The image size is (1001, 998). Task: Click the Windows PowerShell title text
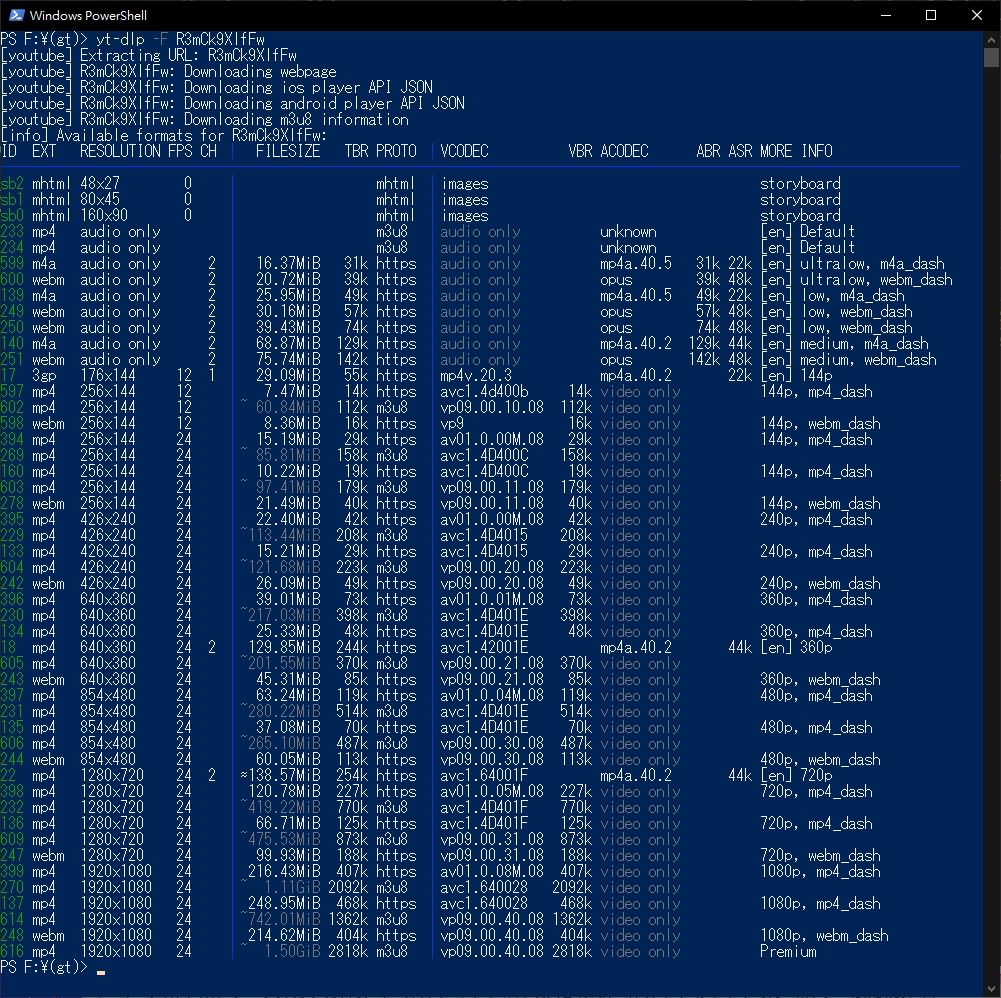(x=88, y=15)
